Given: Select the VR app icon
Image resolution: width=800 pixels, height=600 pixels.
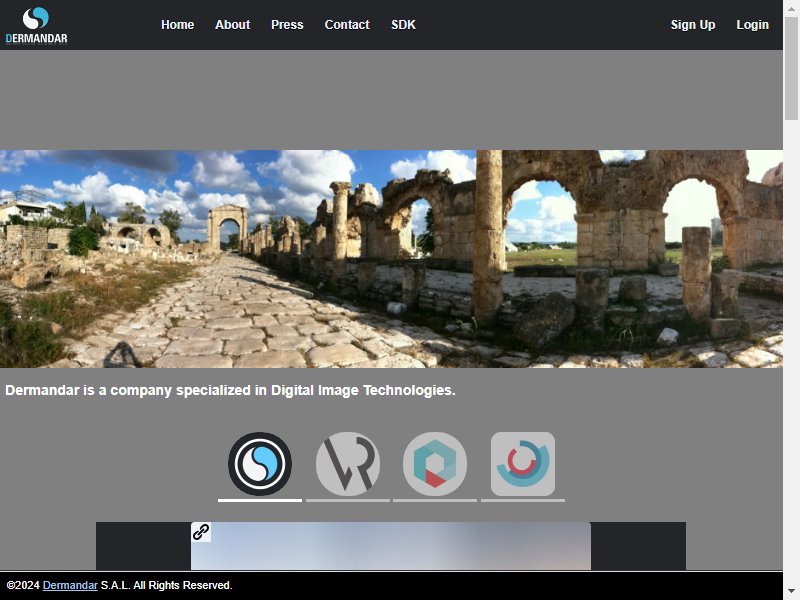Looking at the screenshot, I should (347, 464).
